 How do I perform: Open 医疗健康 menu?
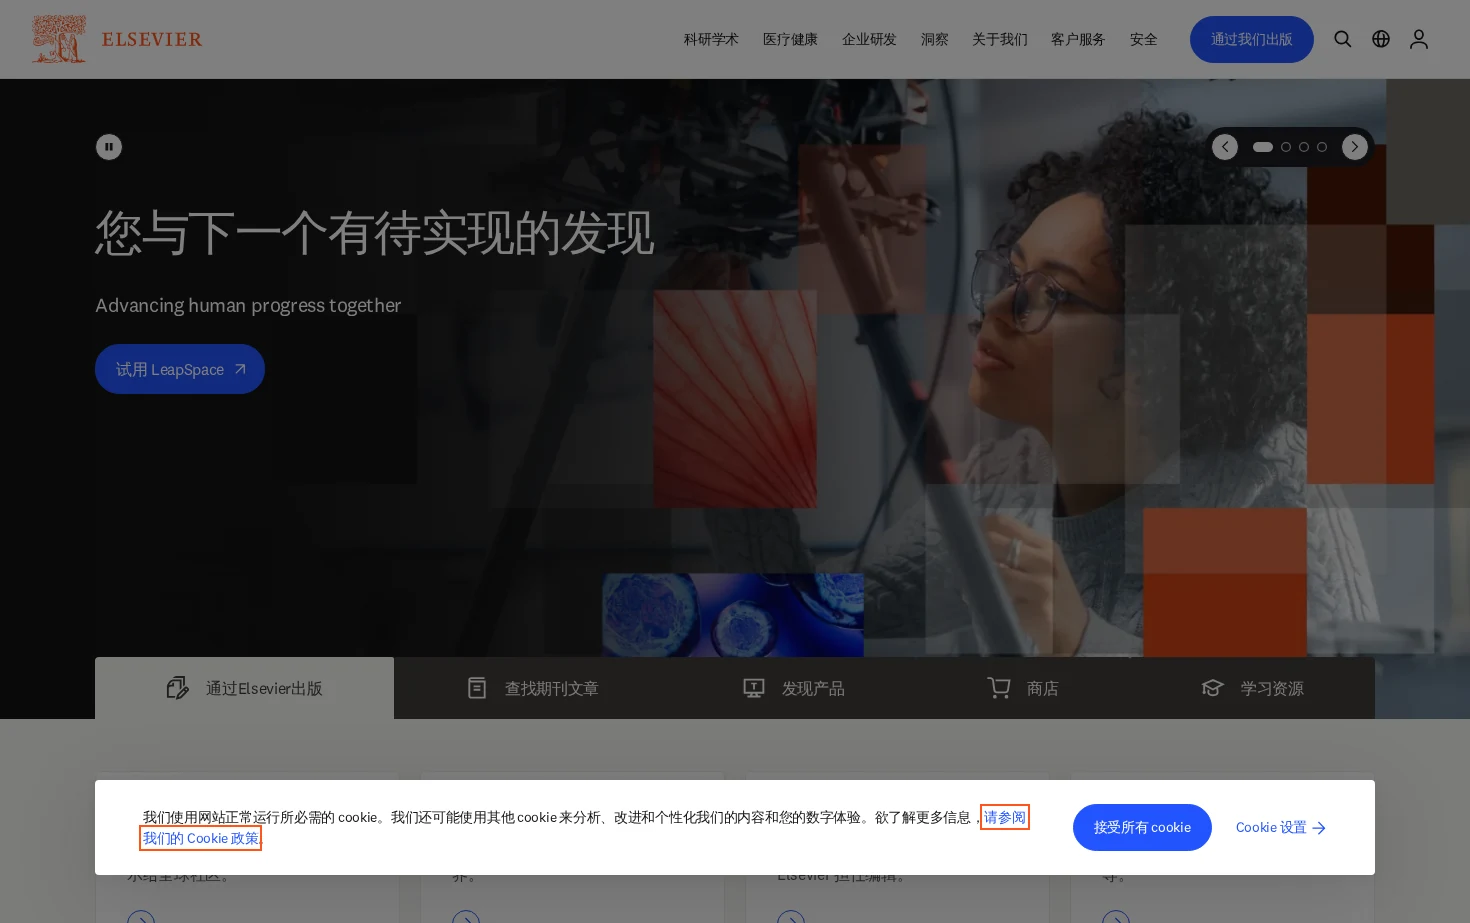[x=790, y=39]
